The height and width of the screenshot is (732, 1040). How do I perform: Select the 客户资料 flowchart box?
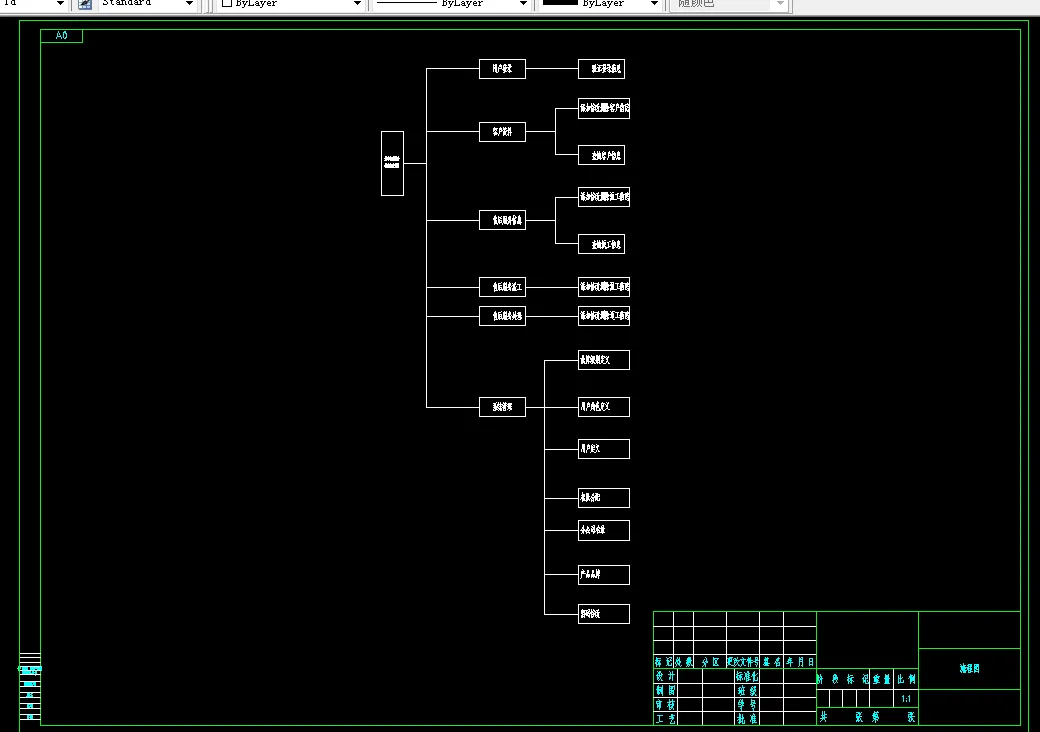pyautogui.click(x=502, y=132)
